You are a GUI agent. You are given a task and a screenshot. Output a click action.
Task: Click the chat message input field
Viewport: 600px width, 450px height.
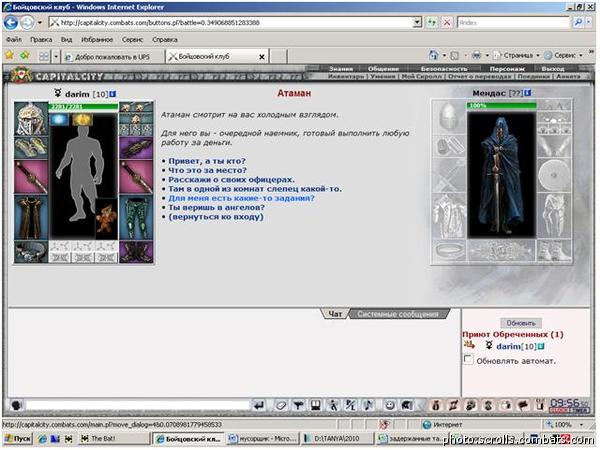tap(138, 405)
